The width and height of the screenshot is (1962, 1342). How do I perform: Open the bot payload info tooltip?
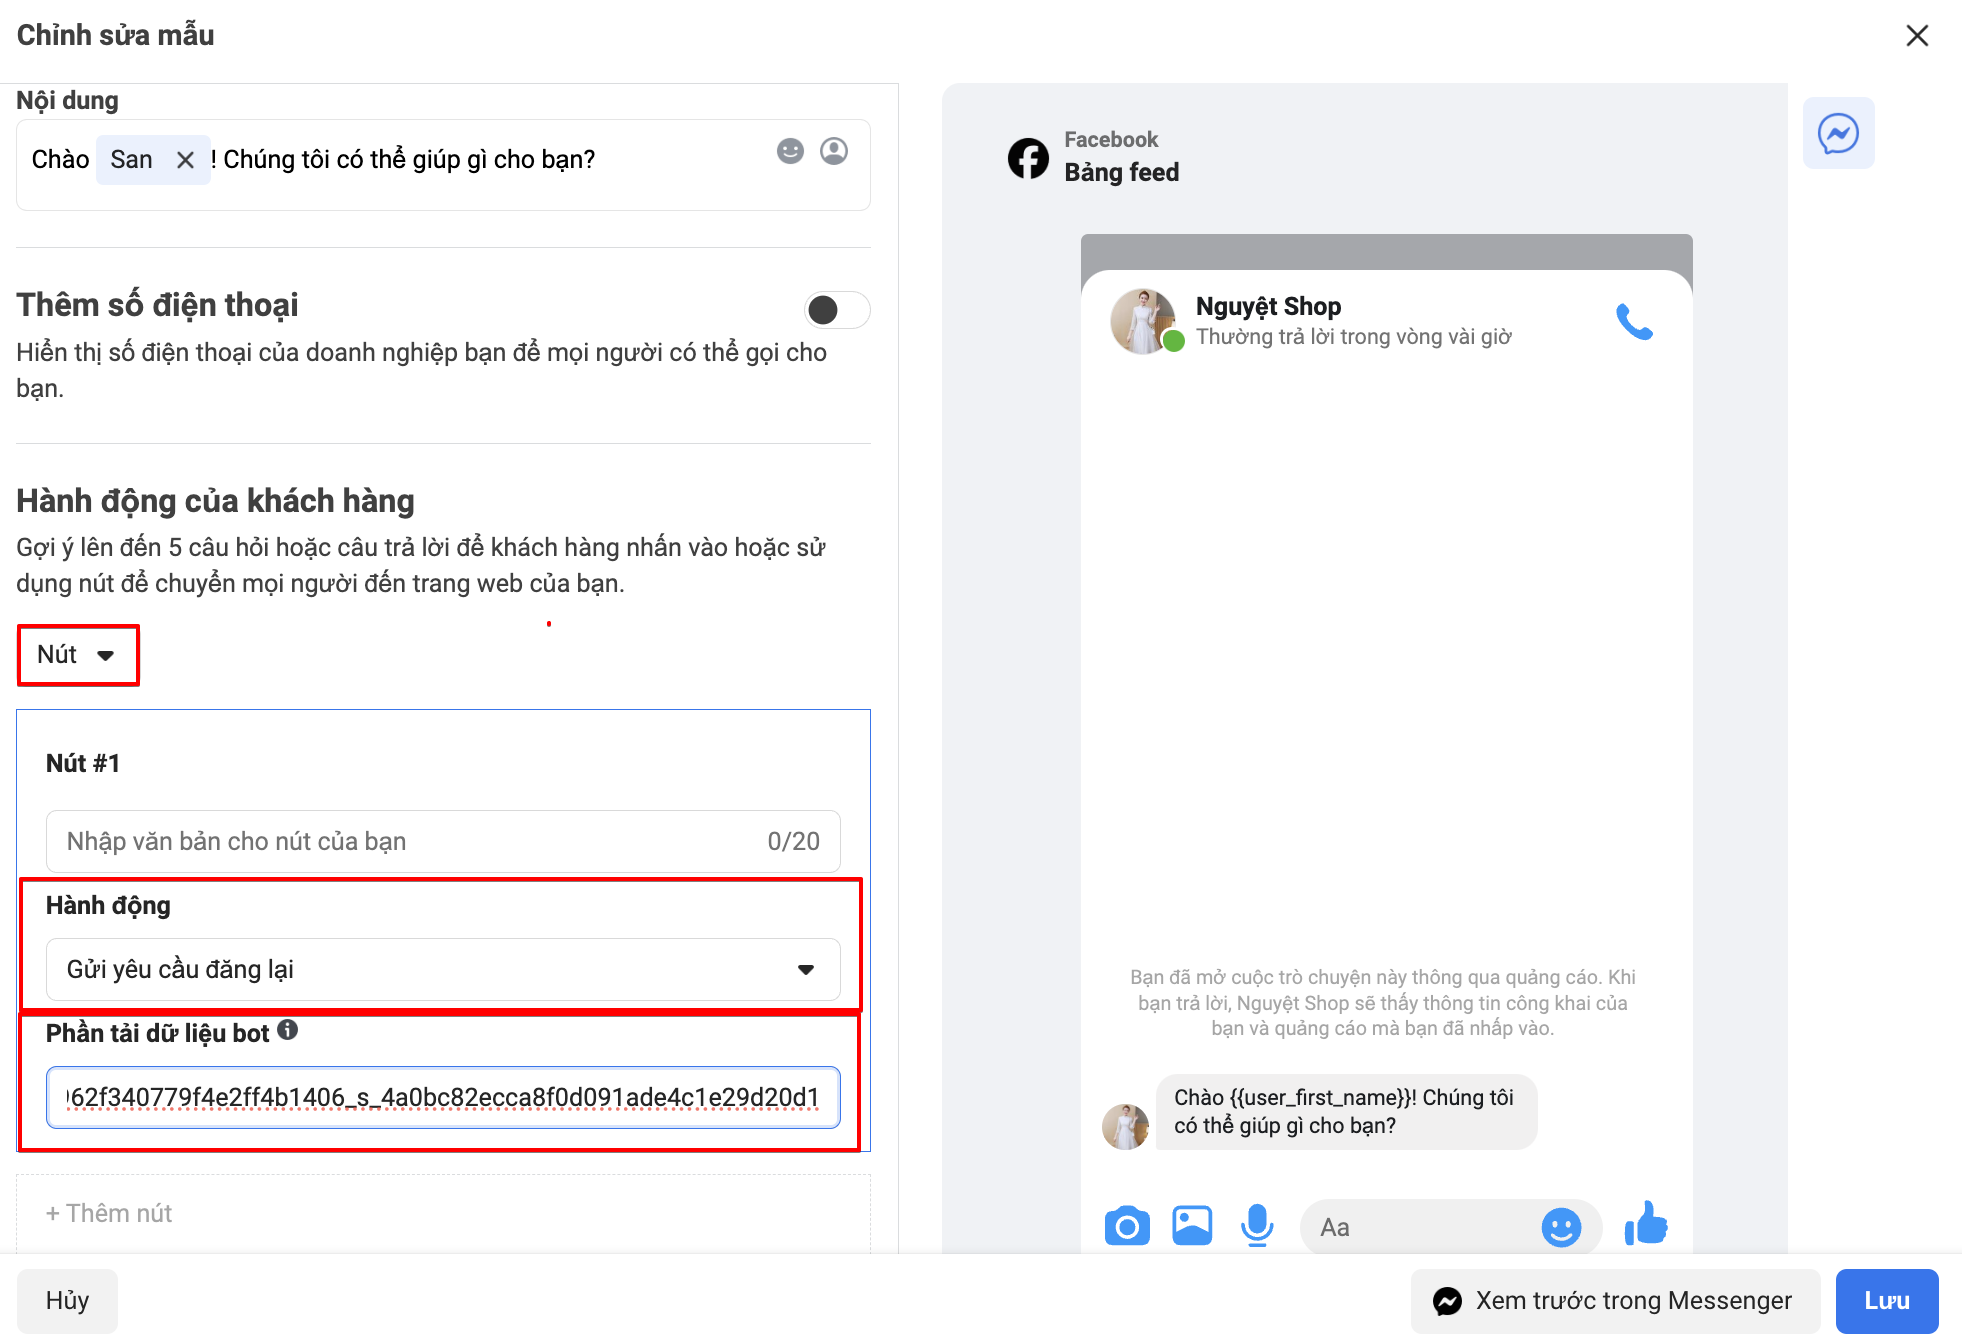click(x=288, y=1030)
